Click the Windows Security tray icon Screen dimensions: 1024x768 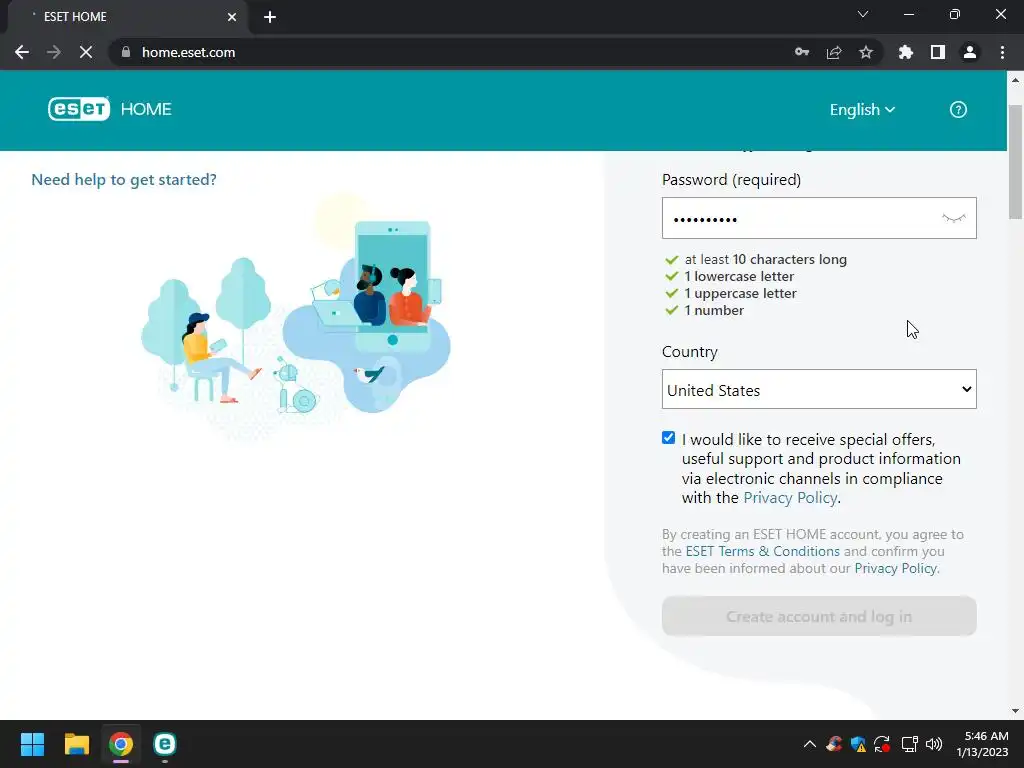pyautogui.click(x=858, y=744)
